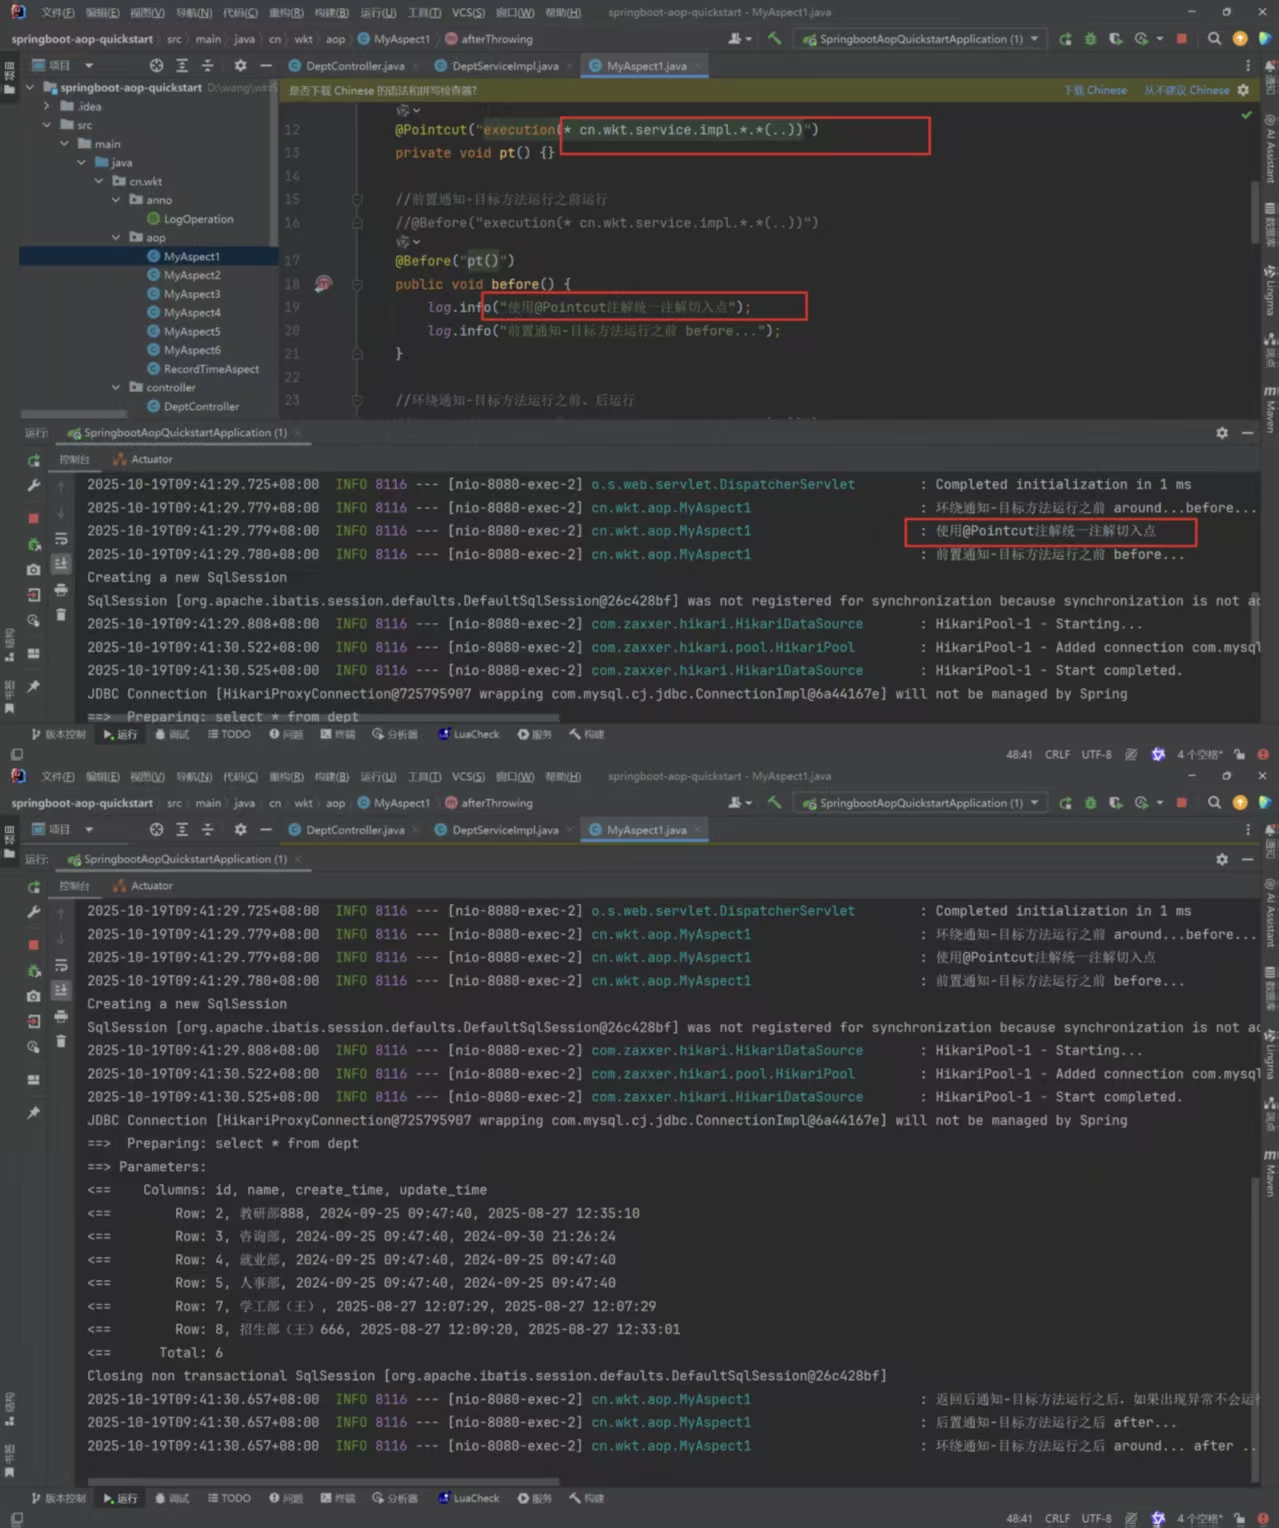The image size is (1279, 1528).
Task: Click trash icon to clear upper window console
Action: [61, 614]
